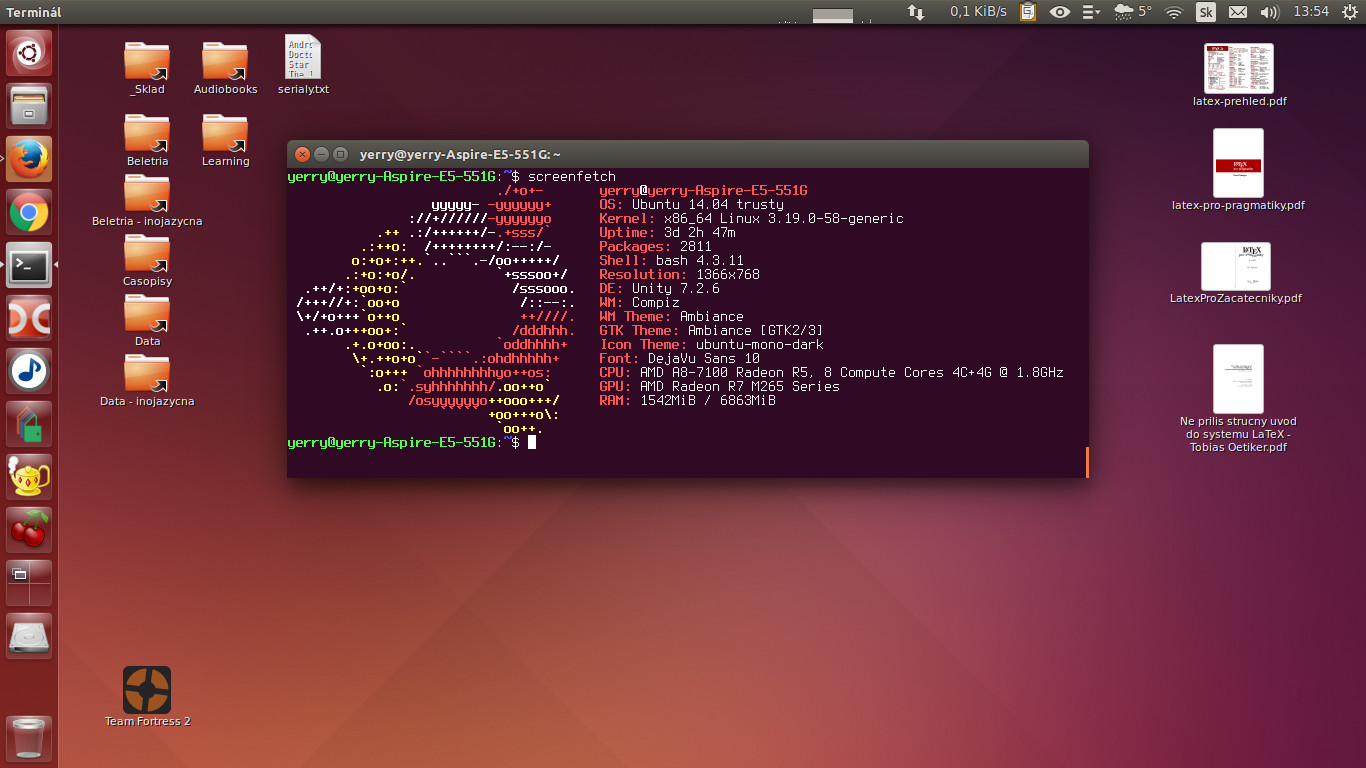Open LatexProZacatecniky.pdf file

coord(1236,273)
